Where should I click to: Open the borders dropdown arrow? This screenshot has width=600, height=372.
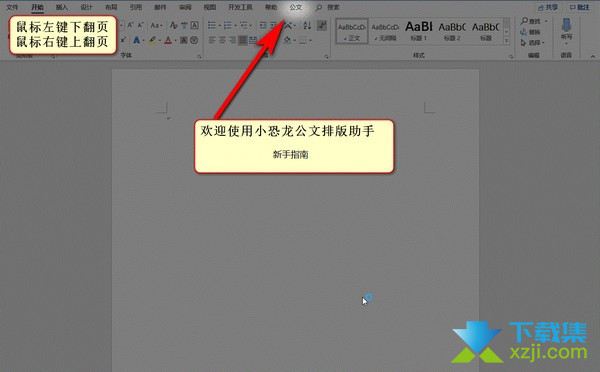[x=310, y=40]
